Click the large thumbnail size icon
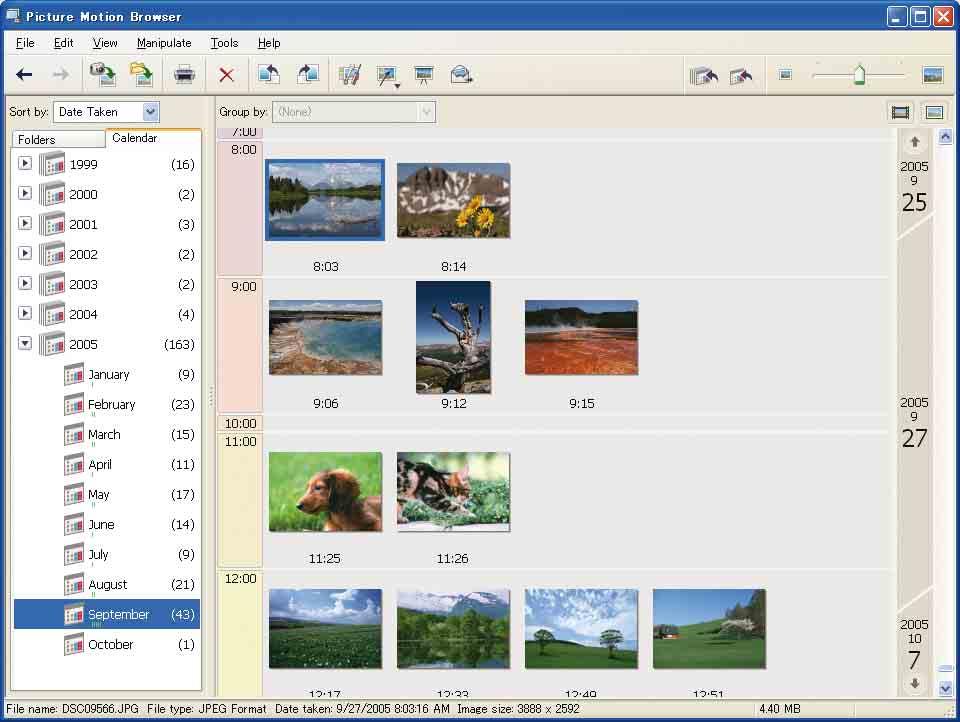 (932, 75)
